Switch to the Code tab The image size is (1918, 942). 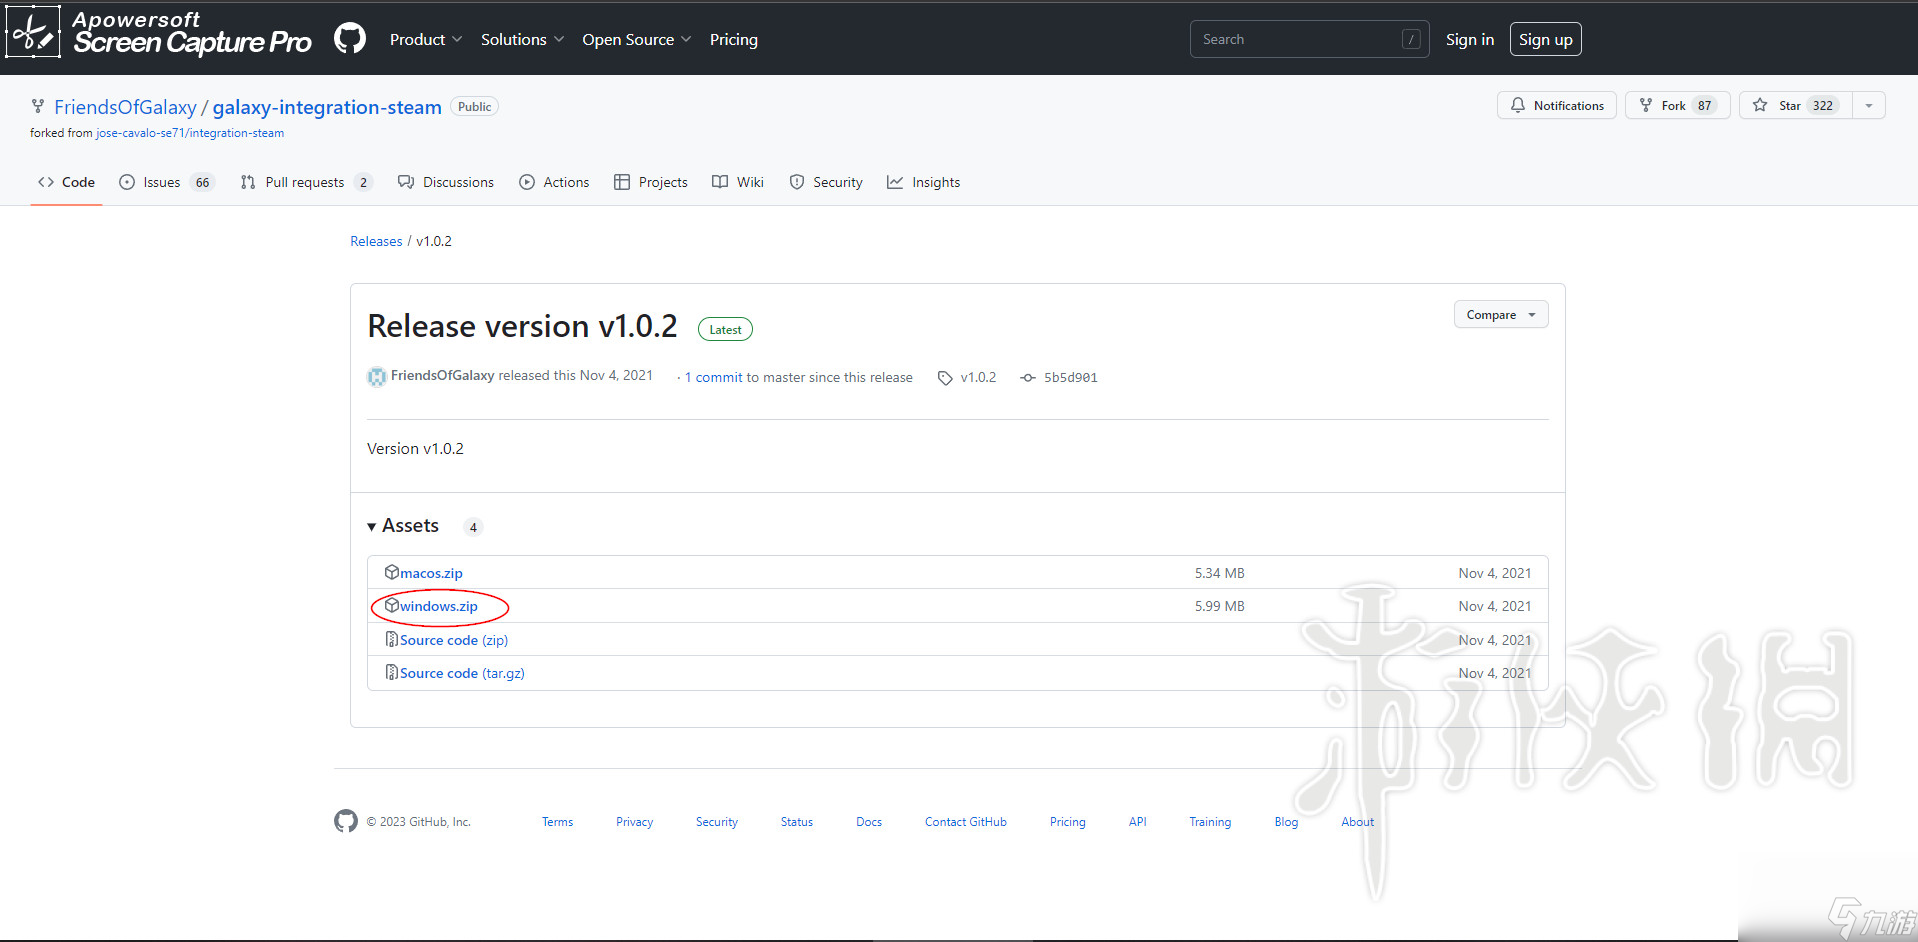point(66,182)
